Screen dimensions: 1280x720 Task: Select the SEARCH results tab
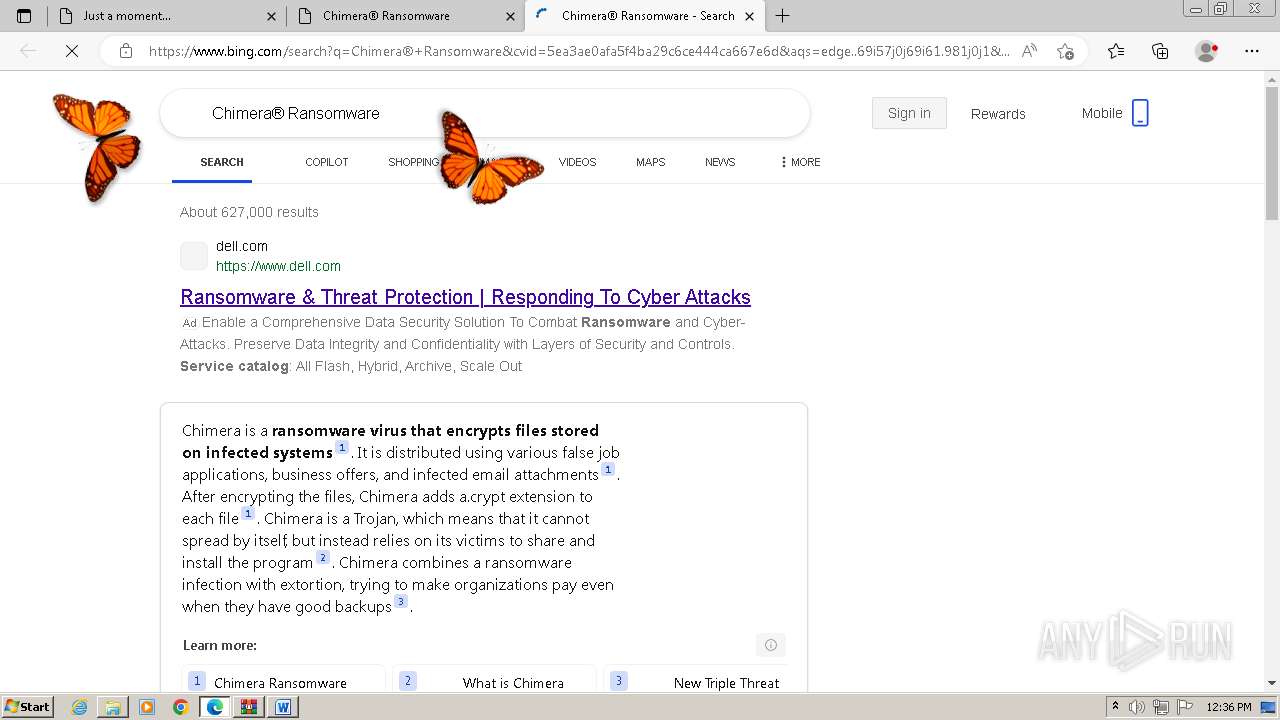coord(222,162)
